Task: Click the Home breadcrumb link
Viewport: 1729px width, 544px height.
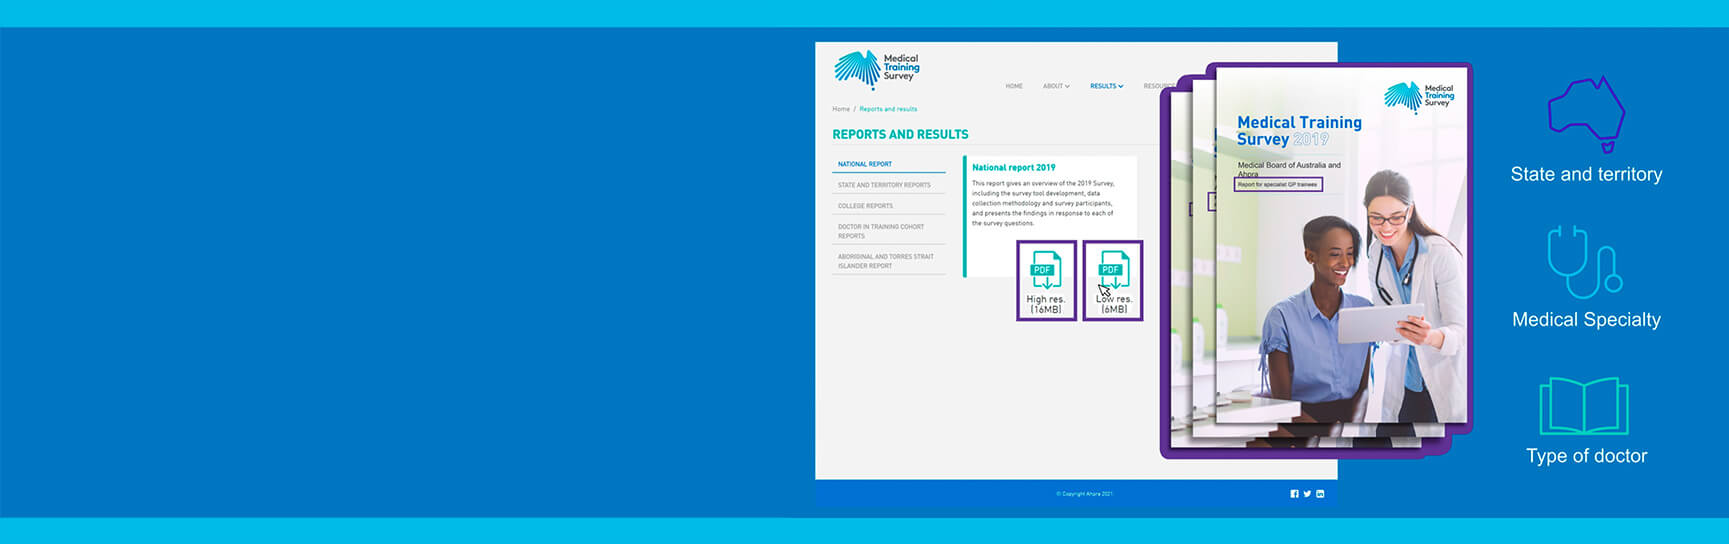Action: point(841,109)
